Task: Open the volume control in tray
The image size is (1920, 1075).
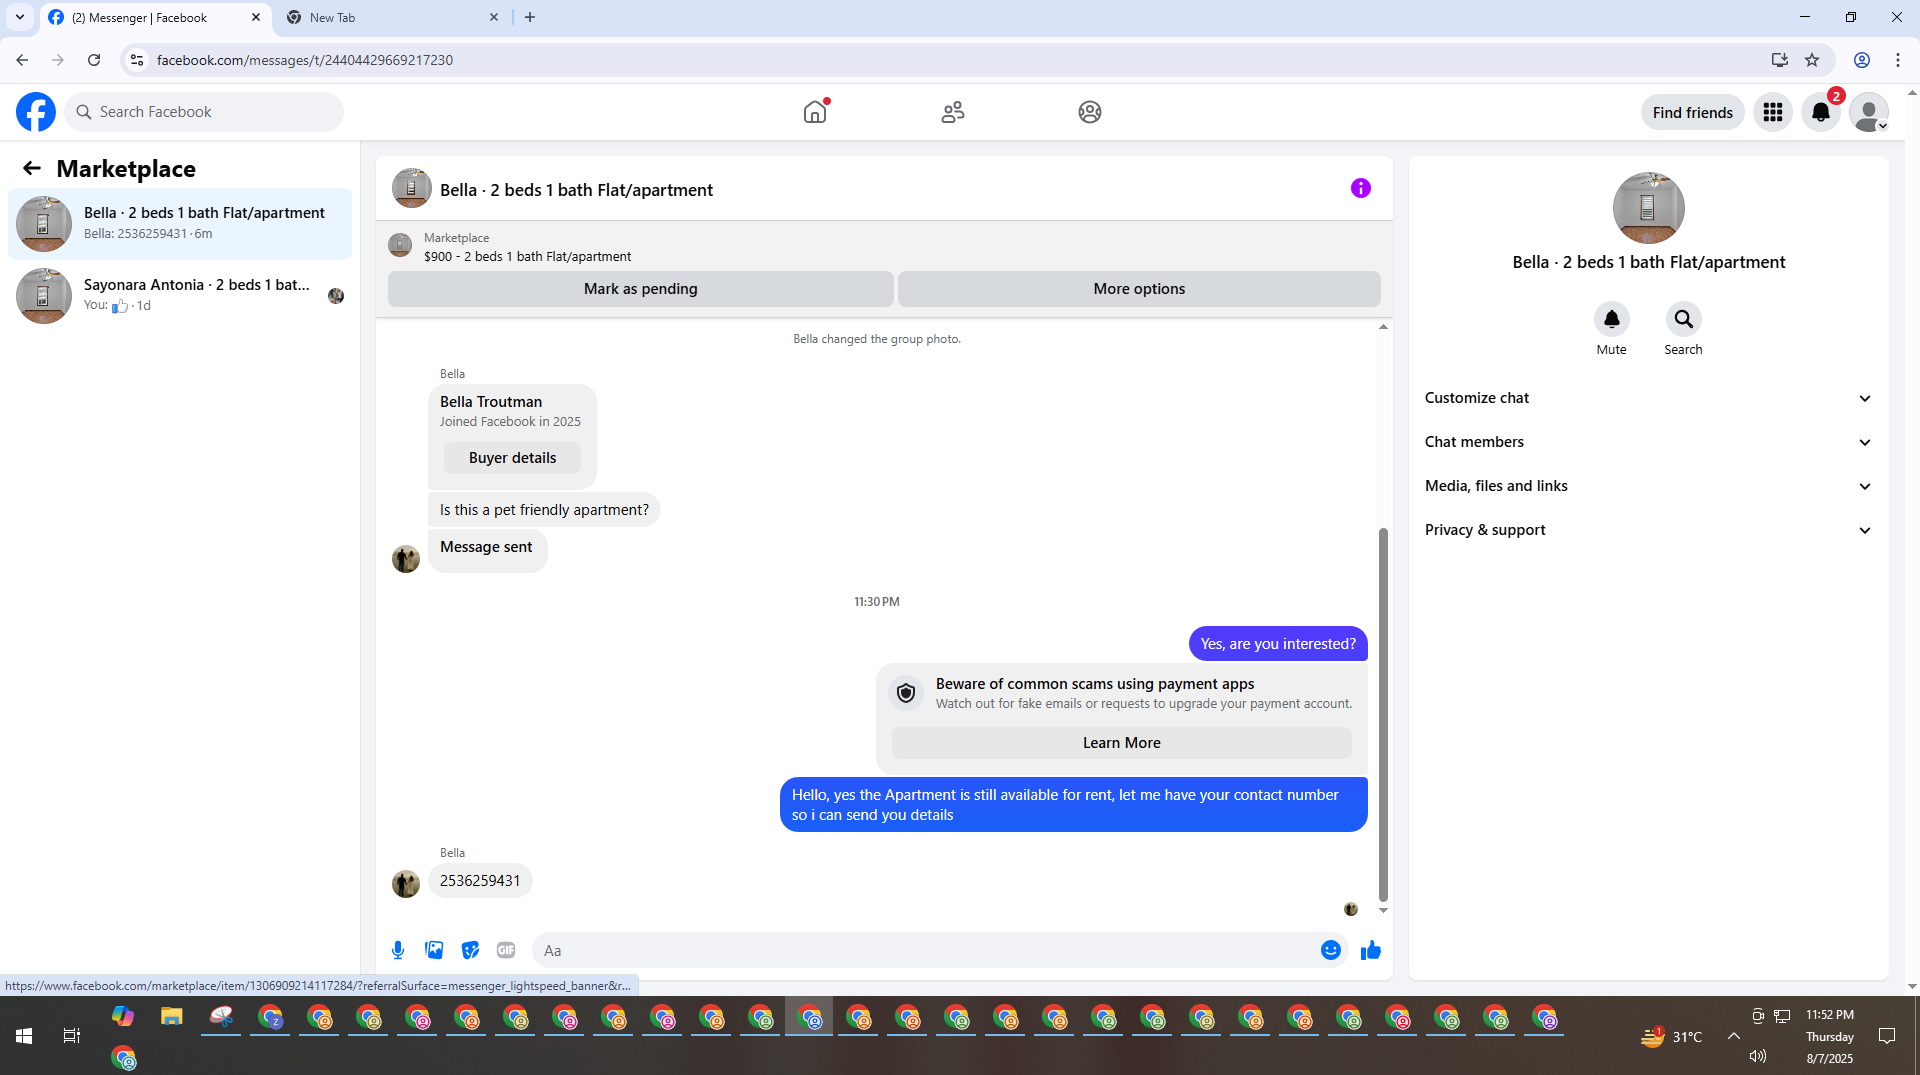Action: [x=1758, y=1056]
